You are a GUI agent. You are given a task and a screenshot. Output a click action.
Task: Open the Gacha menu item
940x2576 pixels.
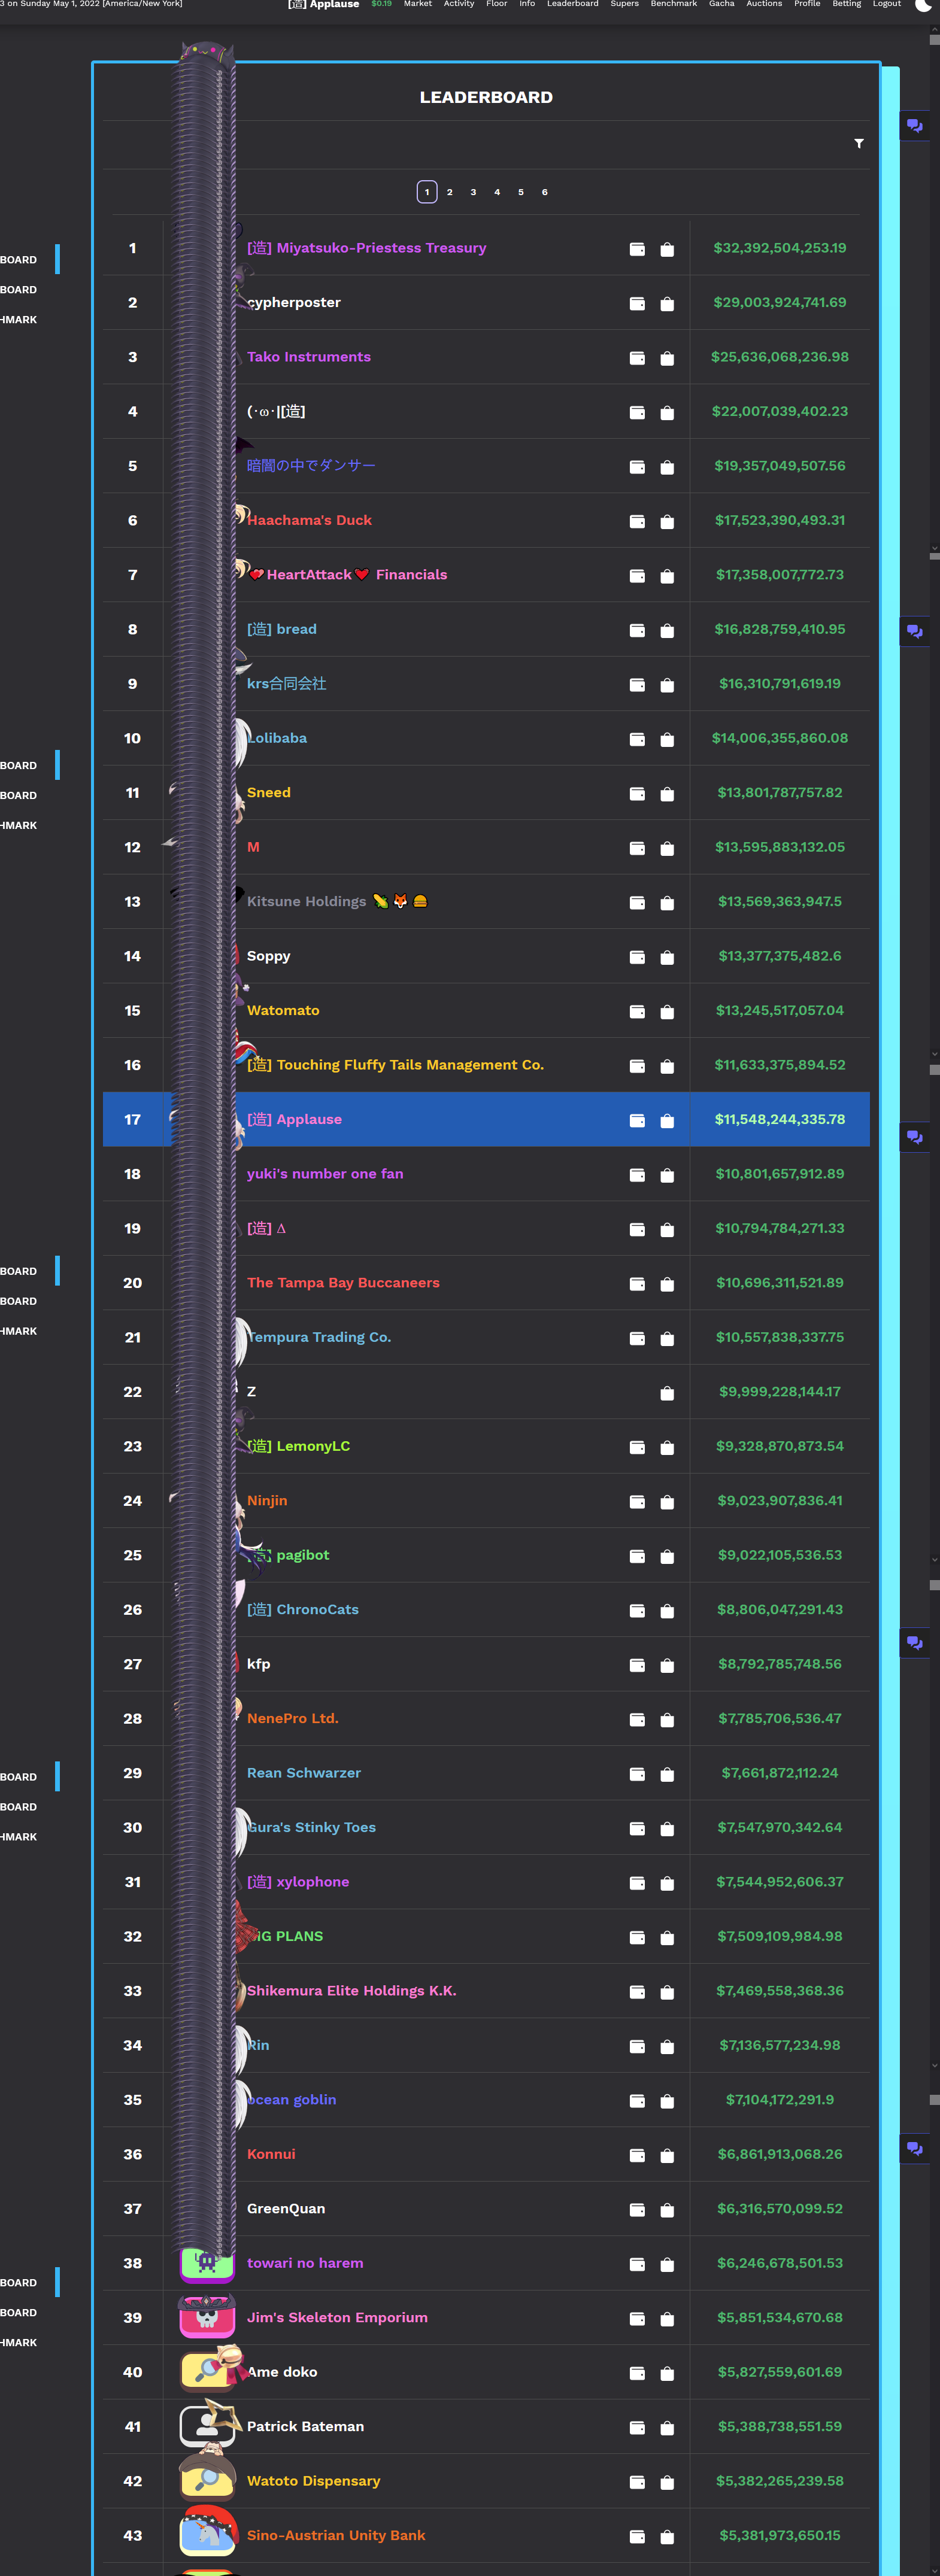[721, 4]
